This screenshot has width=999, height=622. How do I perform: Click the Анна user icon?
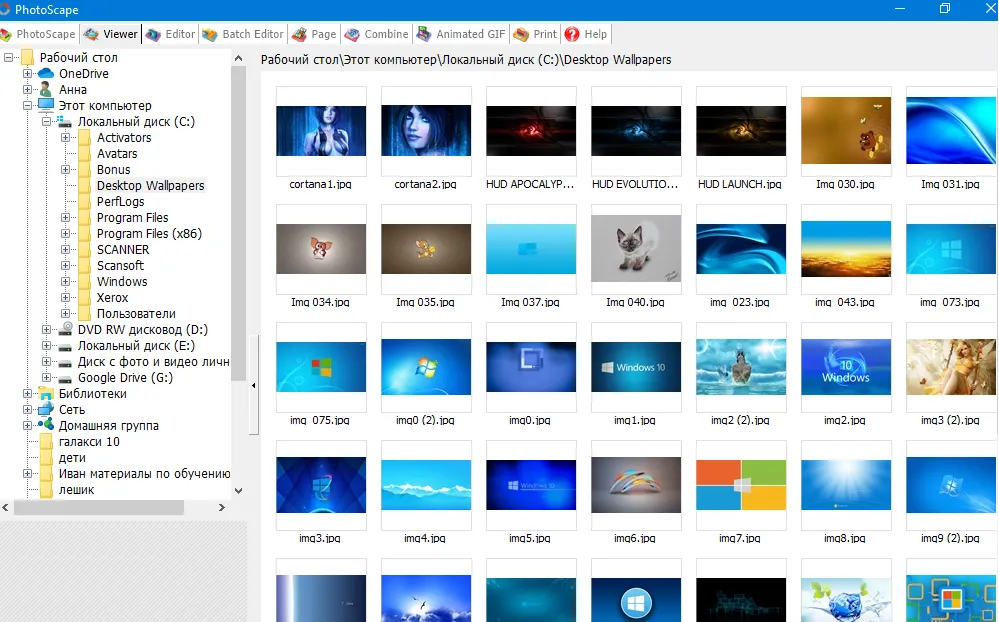point(46,89)
